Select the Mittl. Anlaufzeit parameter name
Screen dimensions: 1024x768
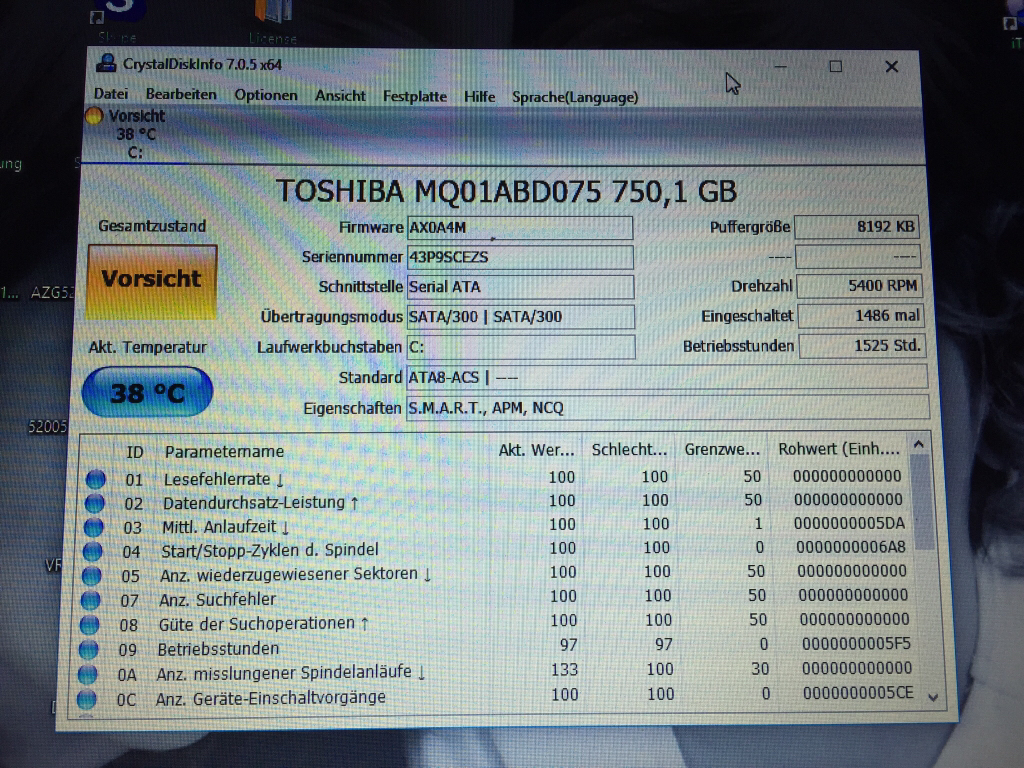[x=225, y=526]
